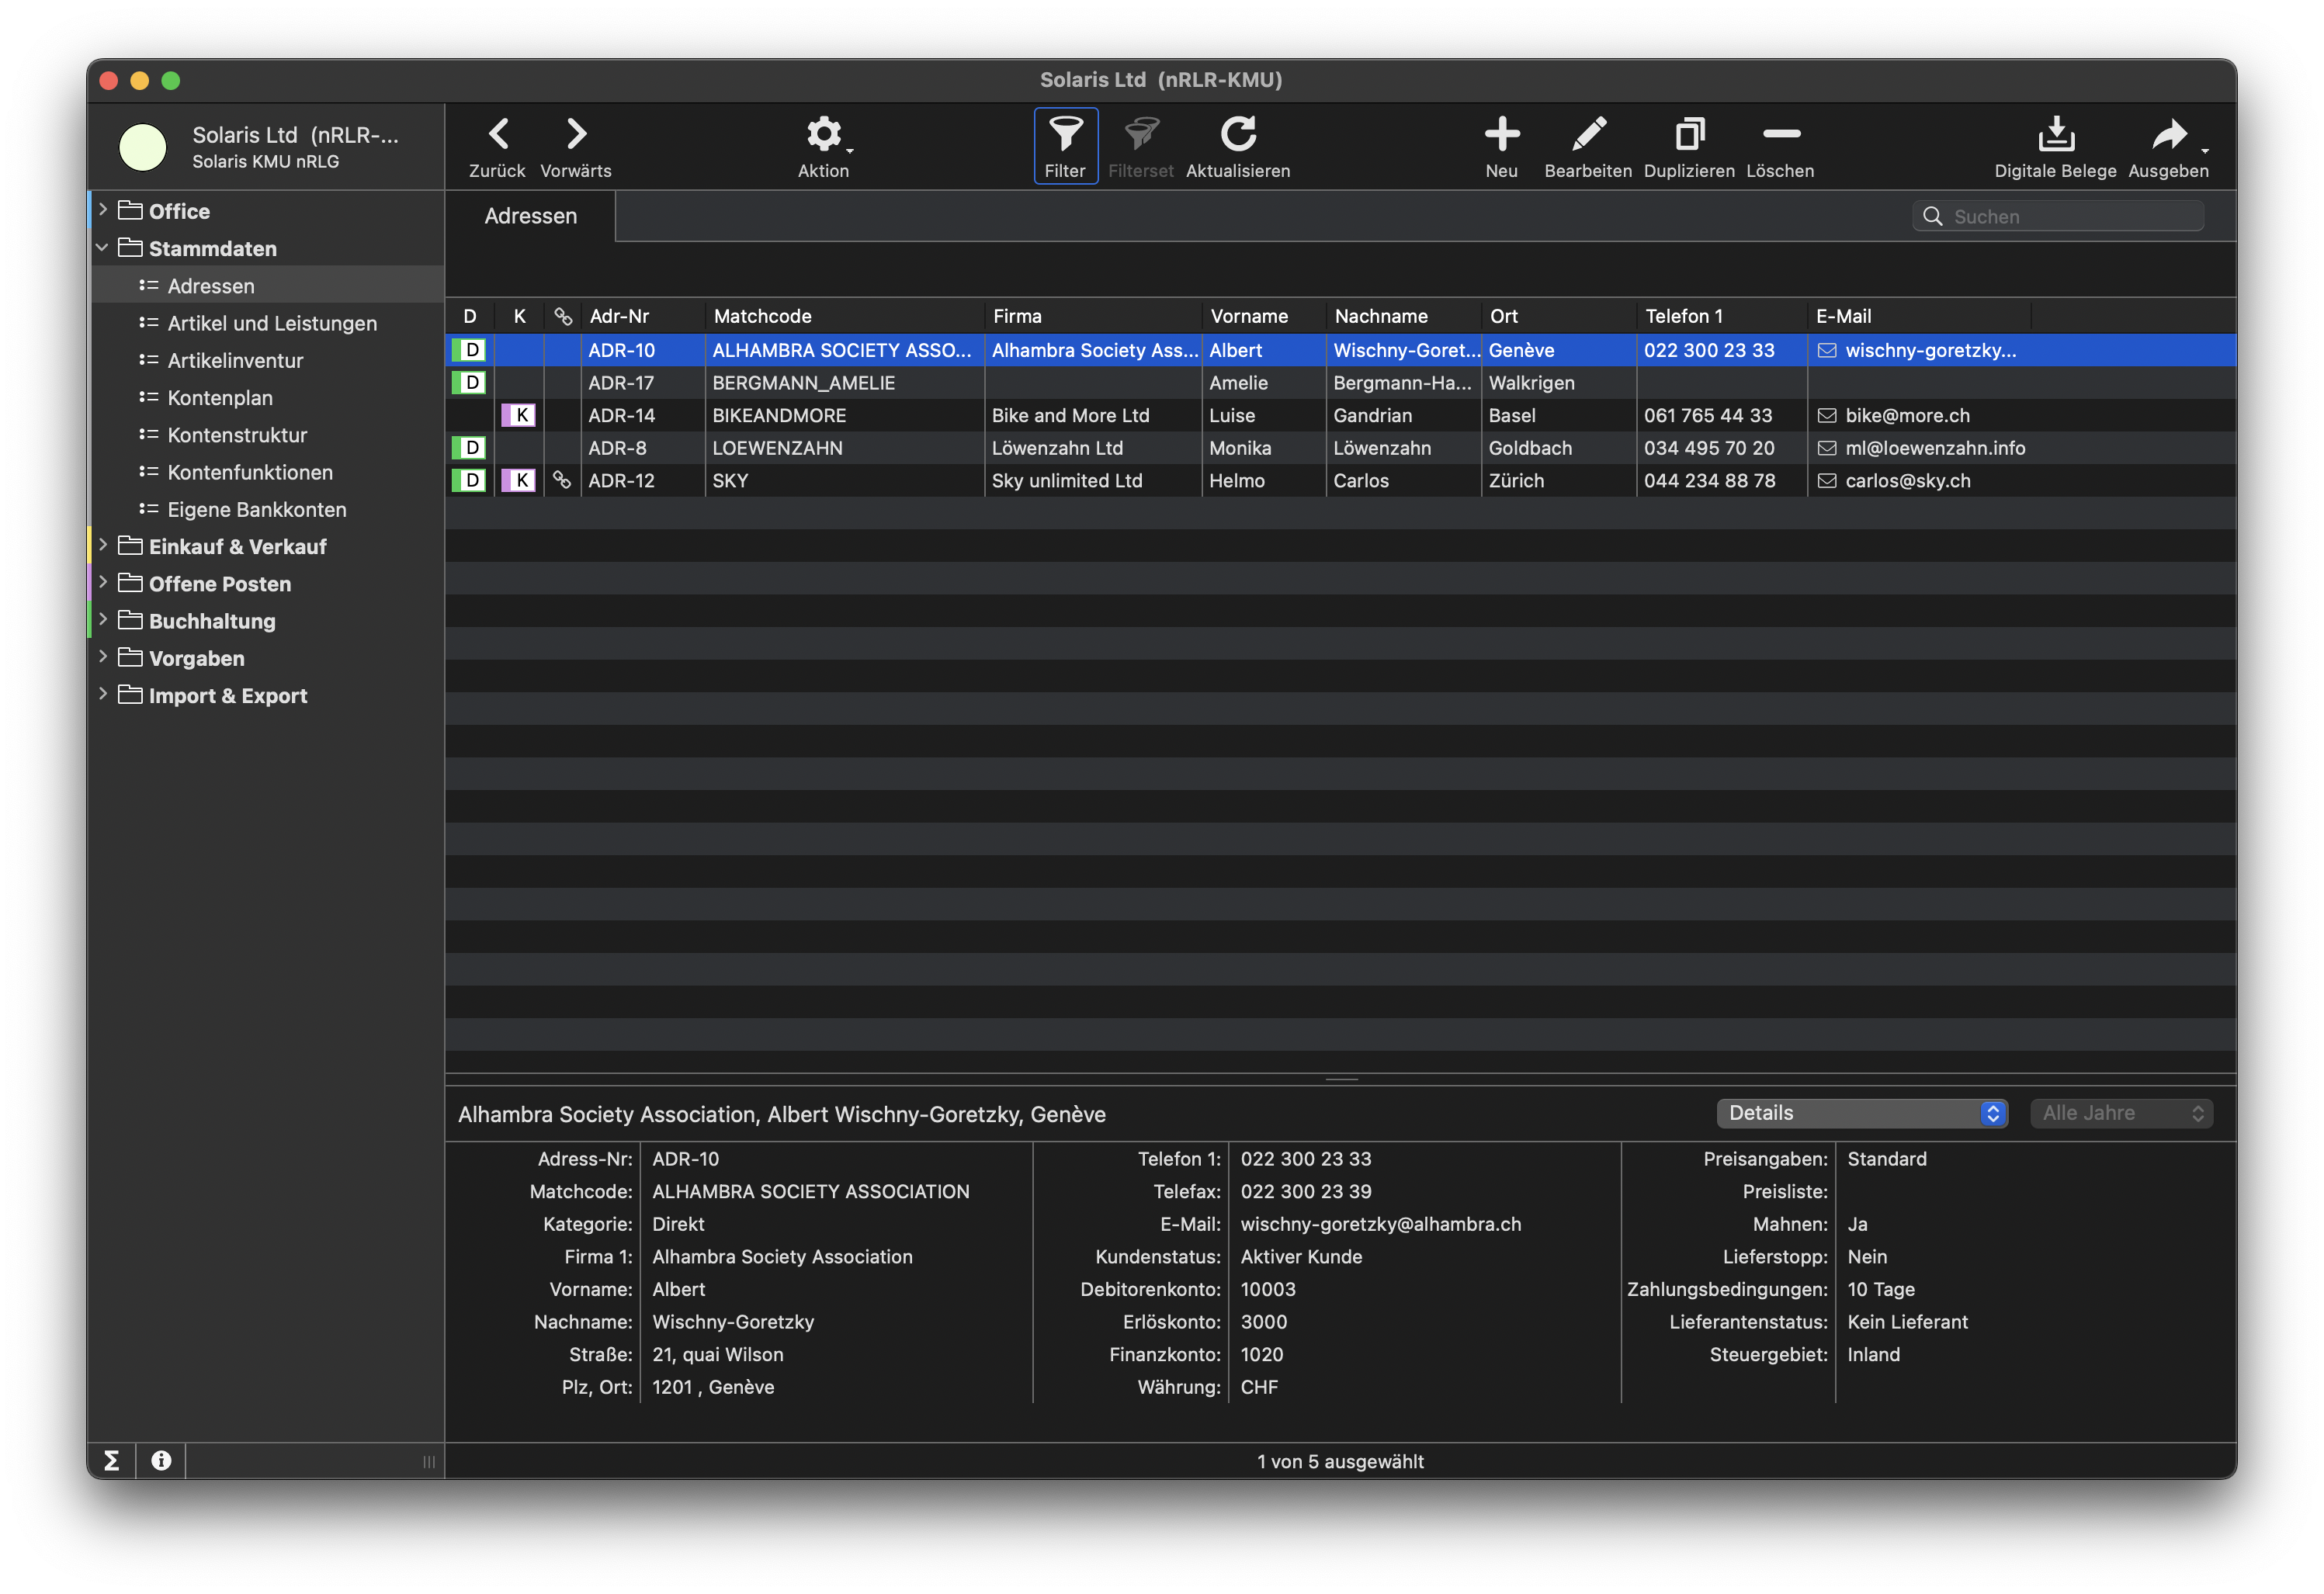Click the Löschen minus icon

[1780, 134]
